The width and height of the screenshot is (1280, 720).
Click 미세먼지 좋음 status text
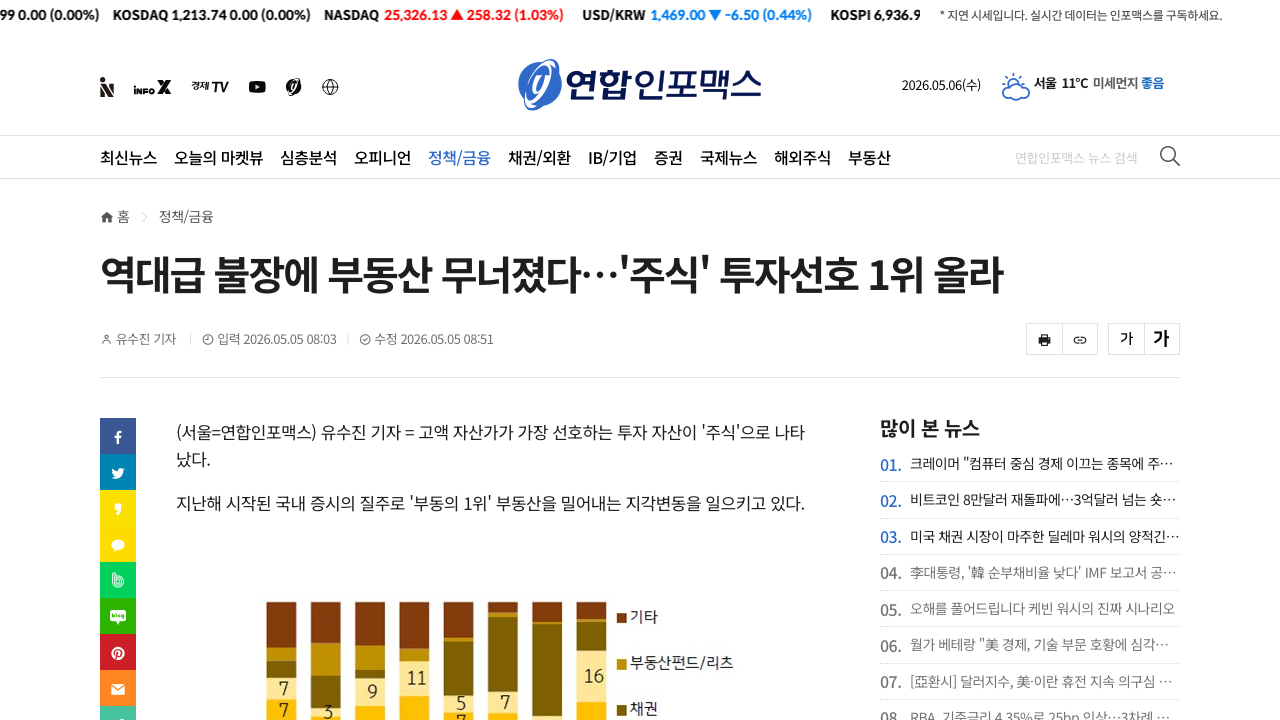pos(1128,83)
